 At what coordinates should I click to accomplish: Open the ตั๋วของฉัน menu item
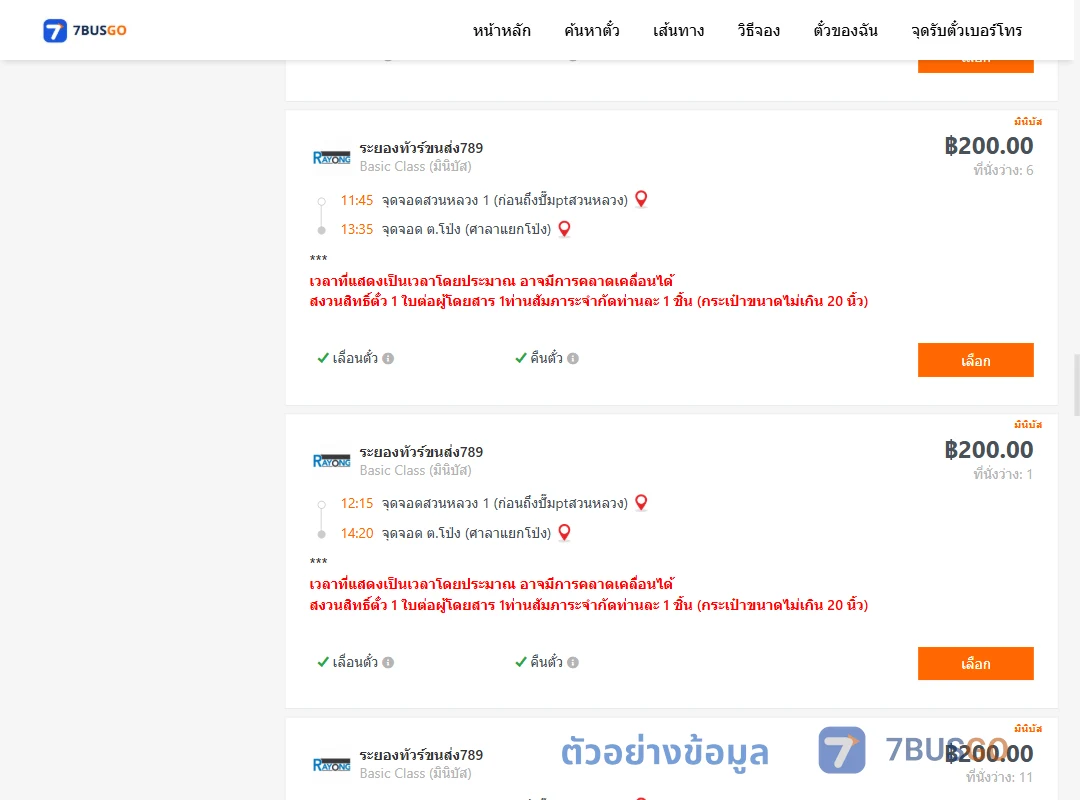click(845, 30)
